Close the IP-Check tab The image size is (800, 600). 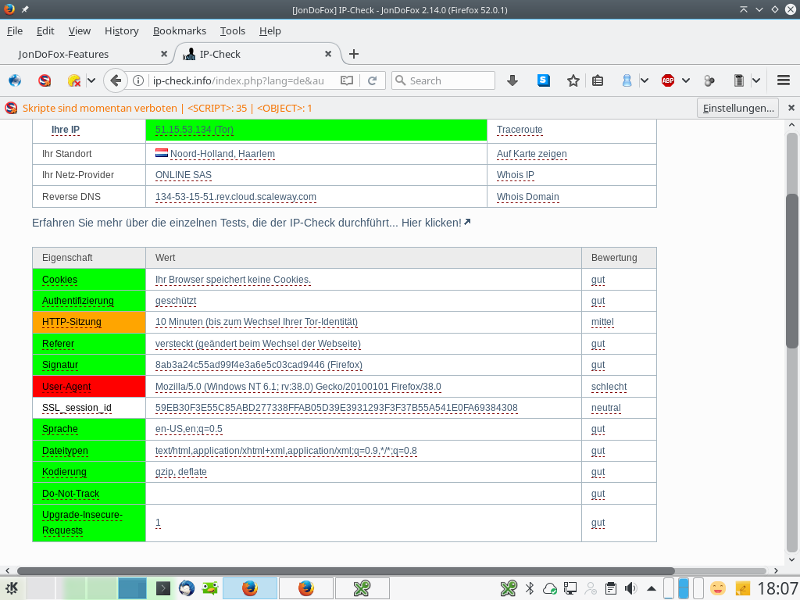coord(328,54)
